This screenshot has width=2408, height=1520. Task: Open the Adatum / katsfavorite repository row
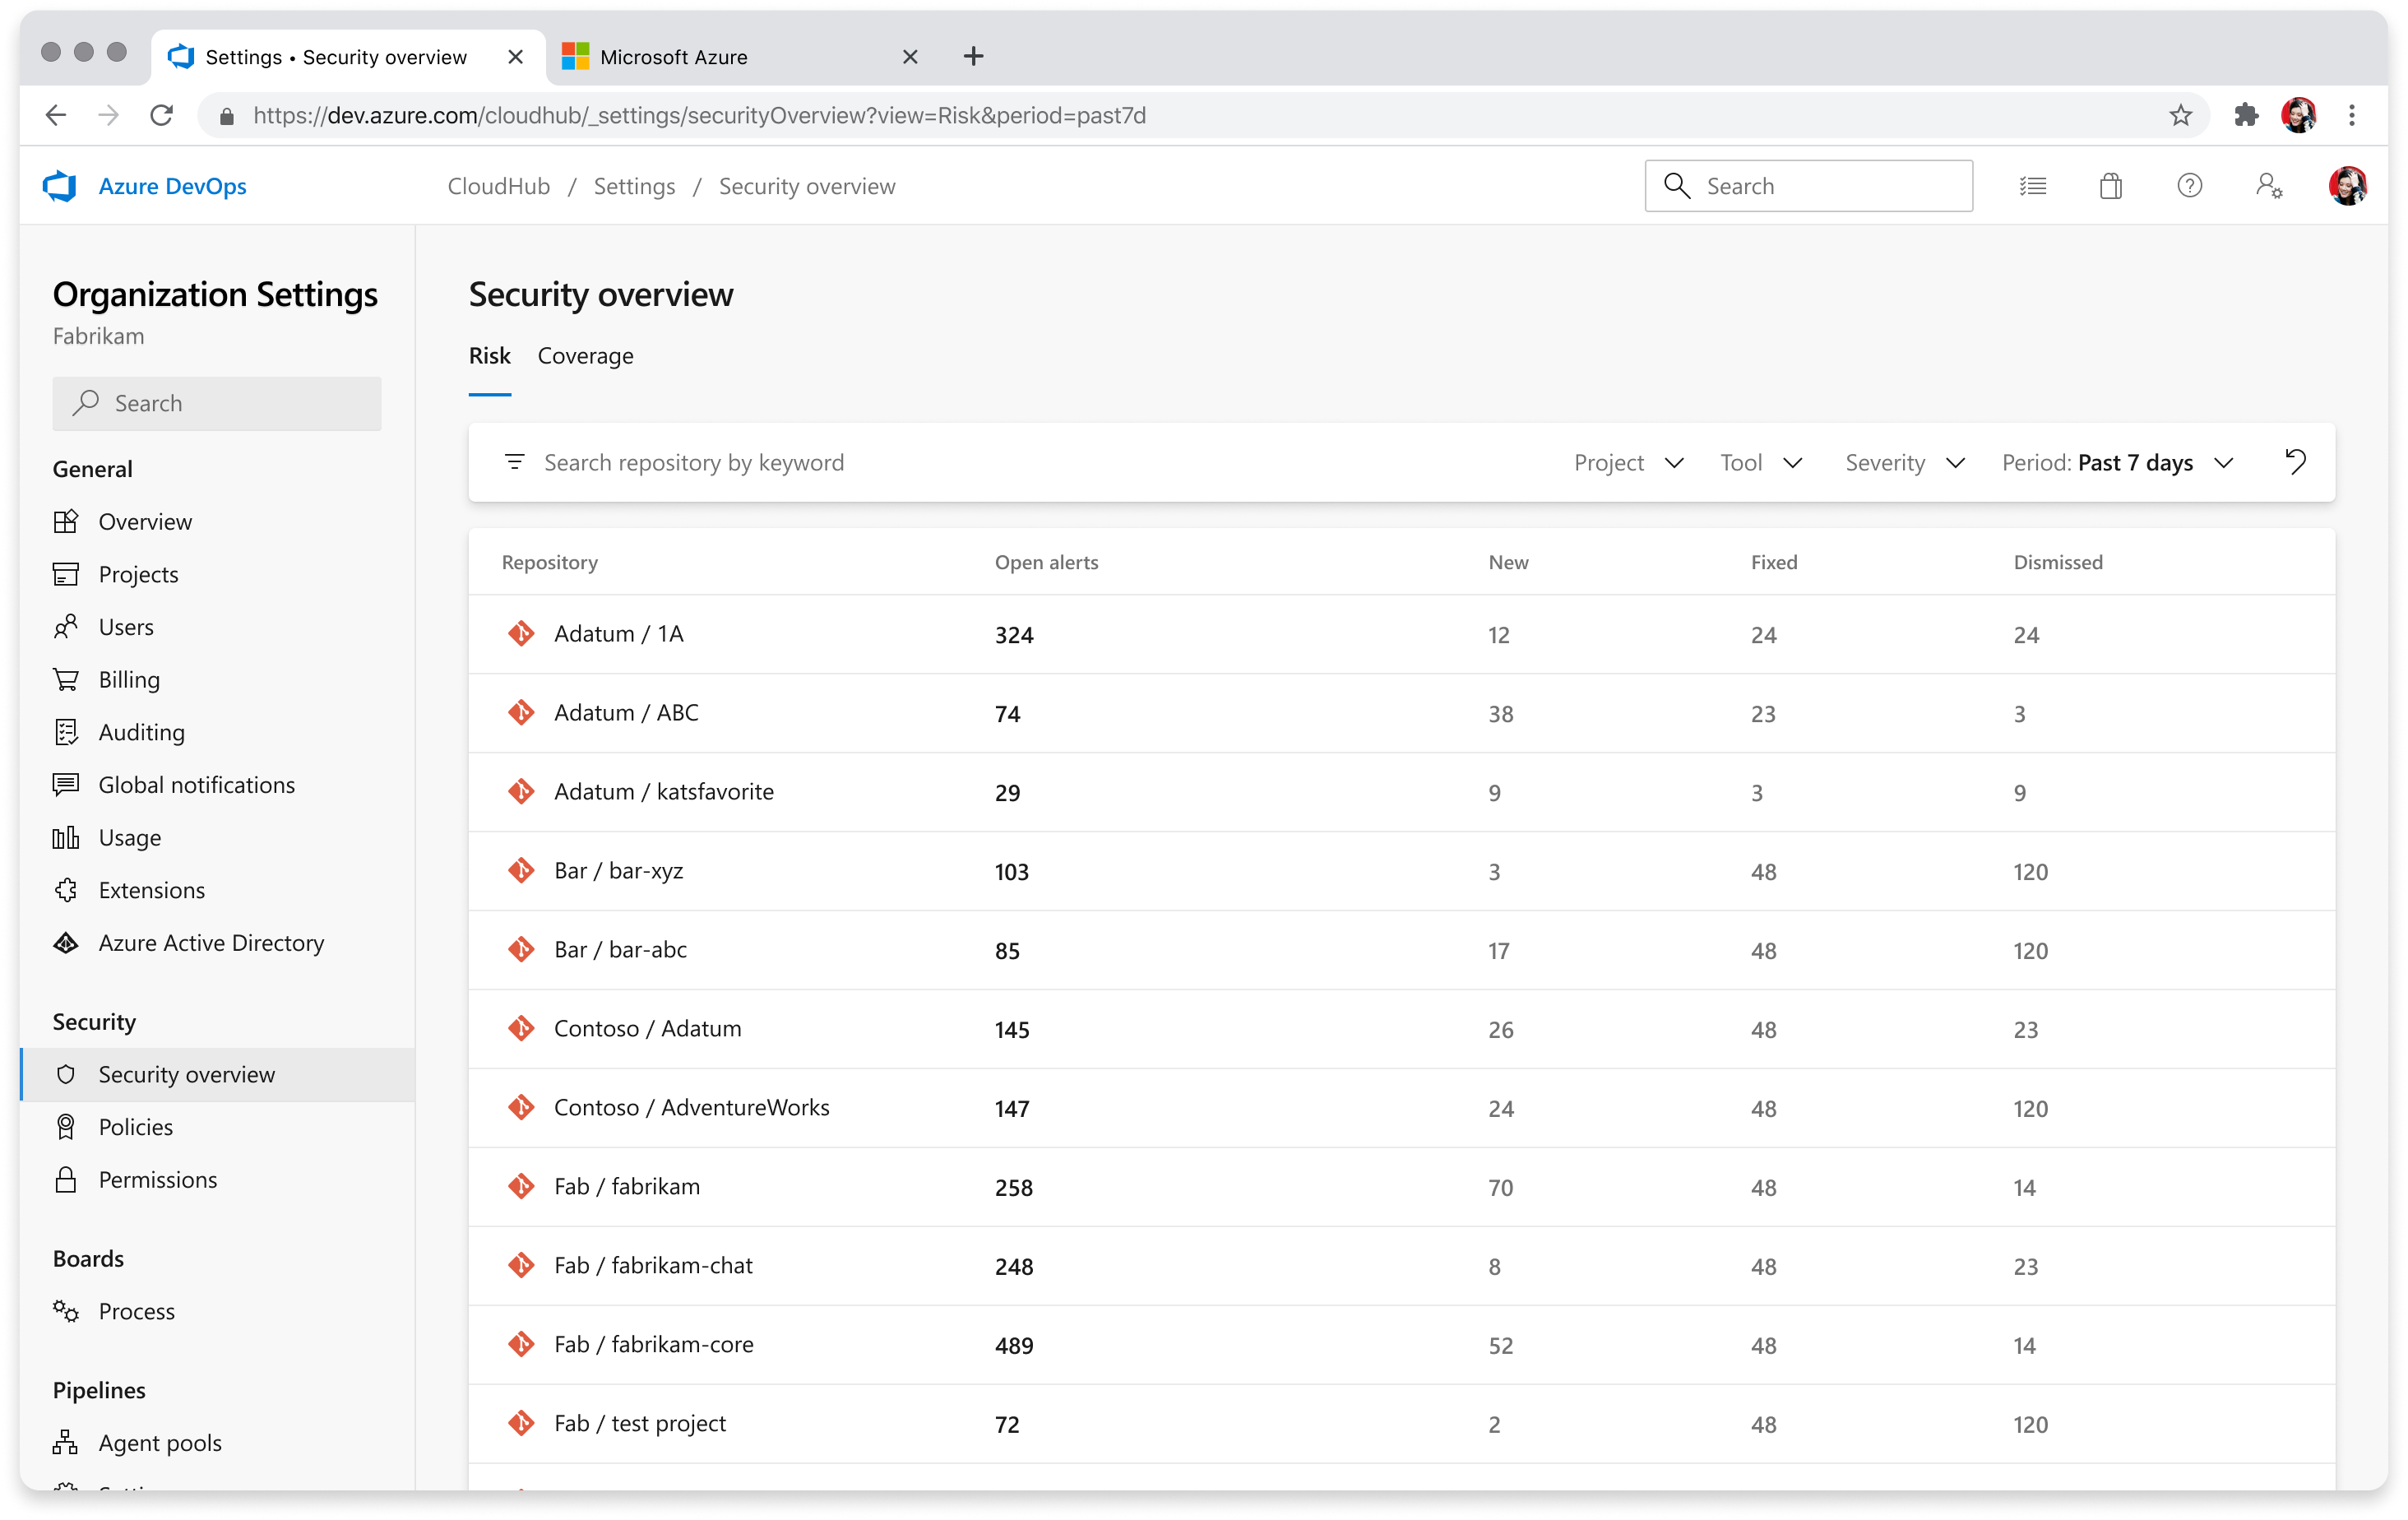pos(663,791)
